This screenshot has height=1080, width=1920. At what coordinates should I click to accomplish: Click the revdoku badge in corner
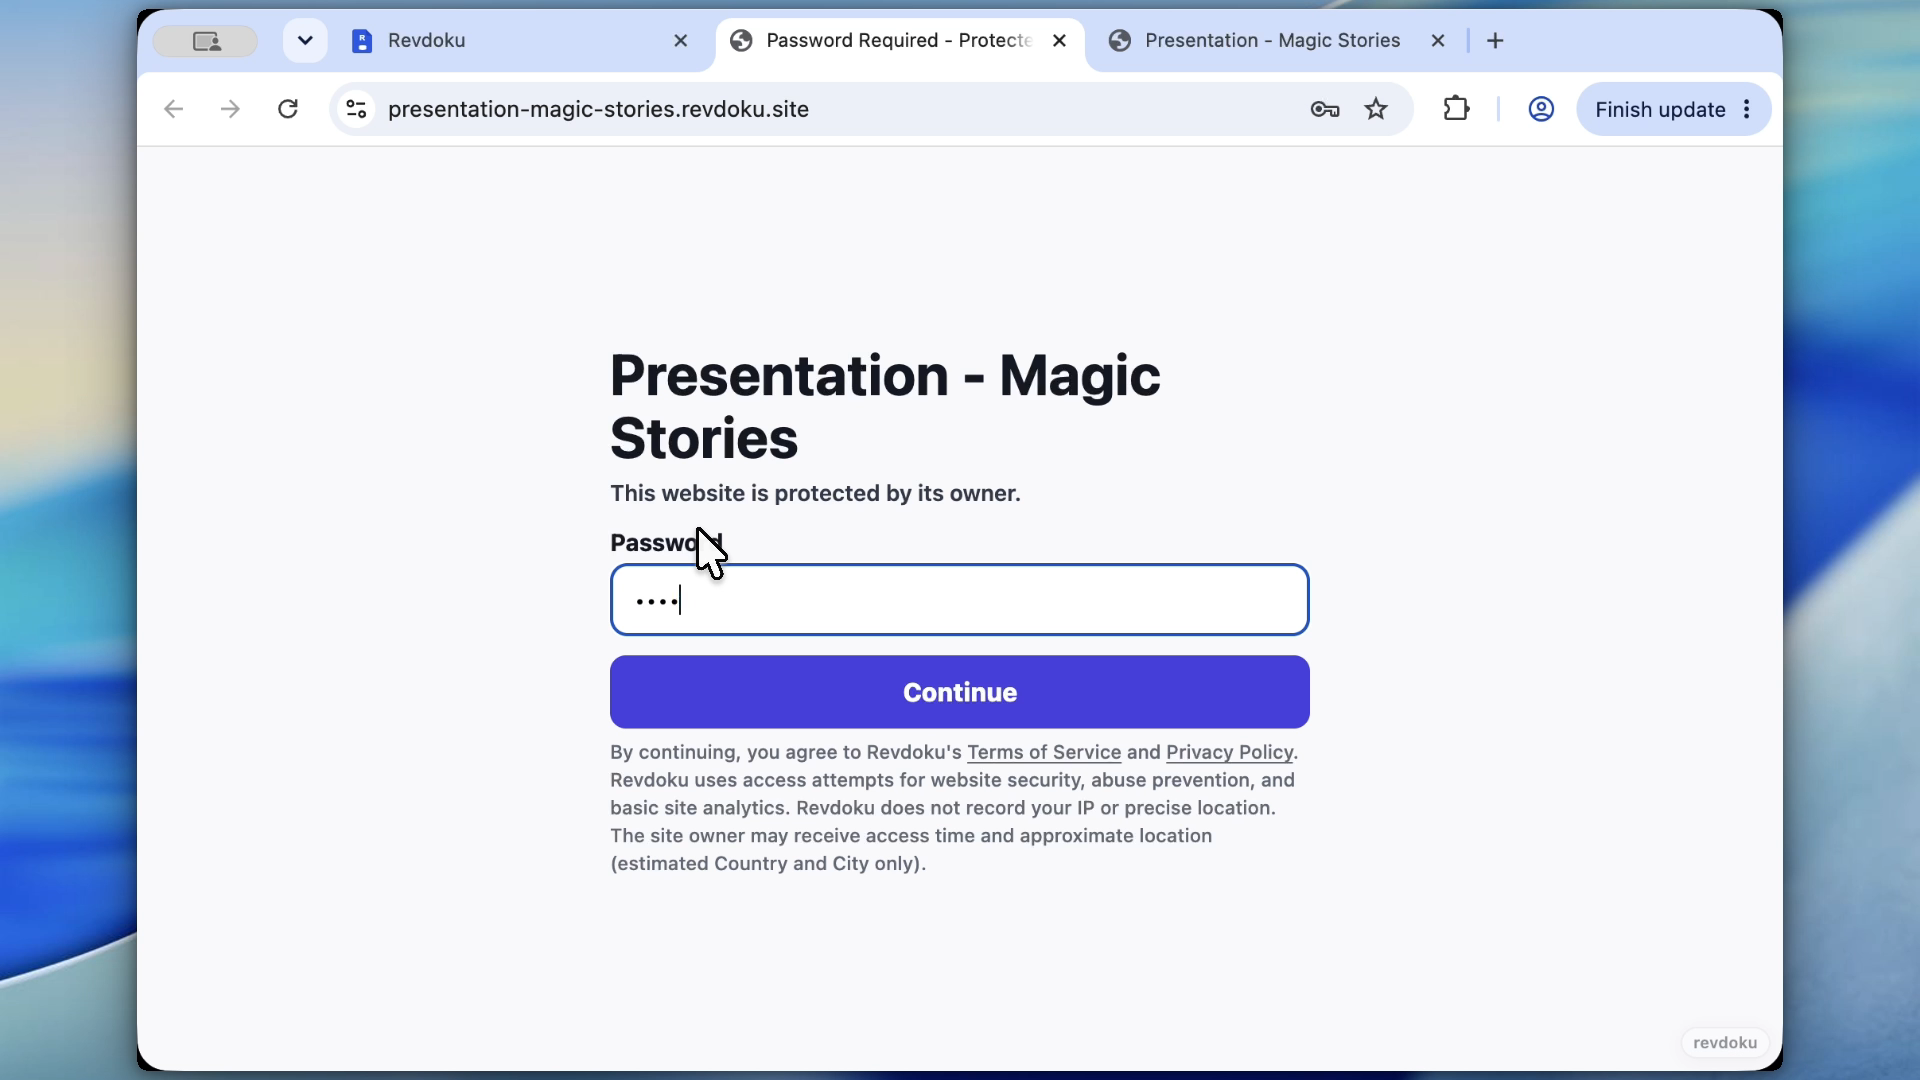click(1725, 1043)
